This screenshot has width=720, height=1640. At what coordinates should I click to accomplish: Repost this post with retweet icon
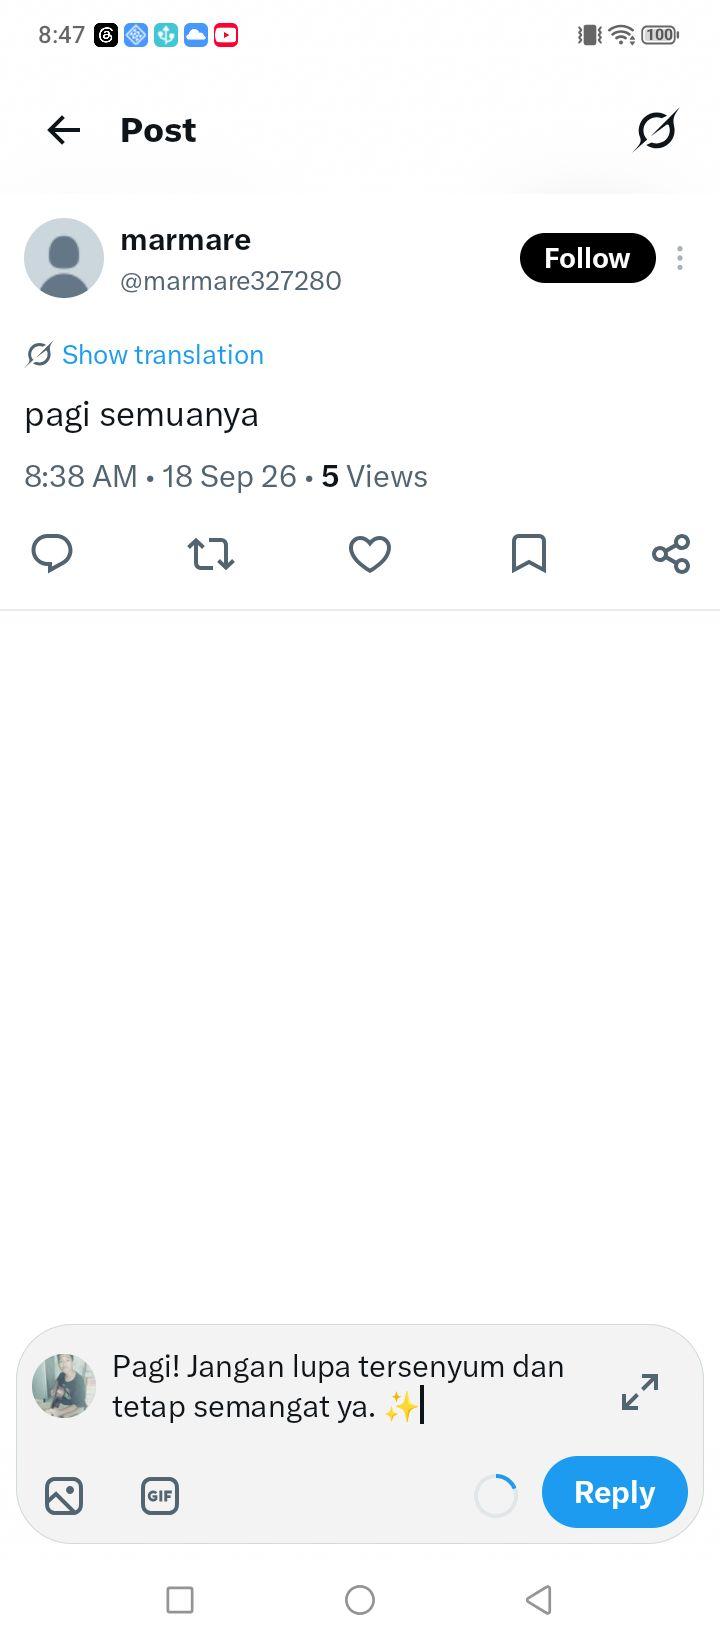(211, 553)
